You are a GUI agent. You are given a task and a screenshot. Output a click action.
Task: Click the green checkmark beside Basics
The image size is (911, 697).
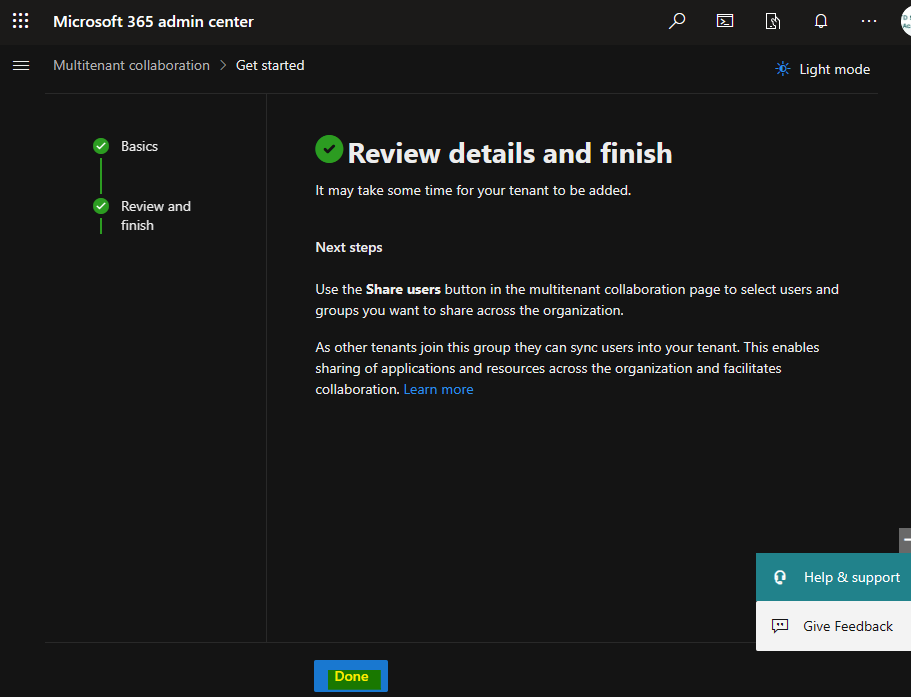pos(101,146)
